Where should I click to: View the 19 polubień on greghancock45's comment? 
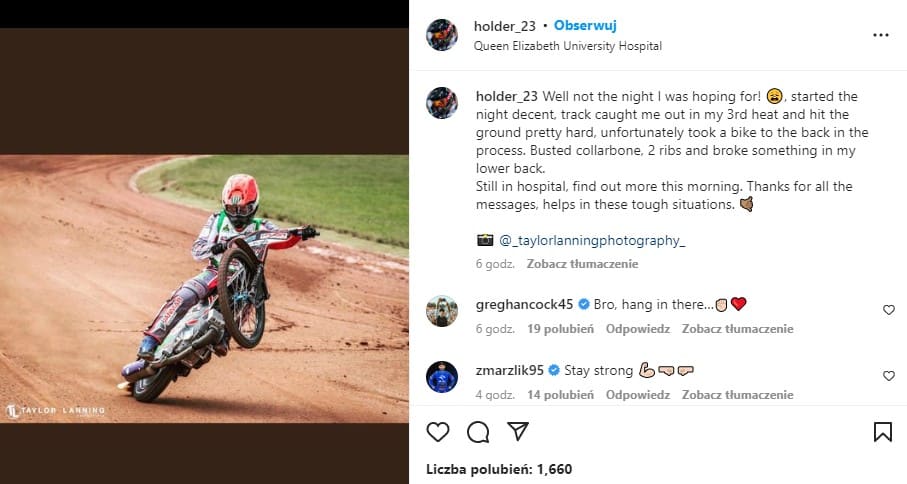click(561, 328)
